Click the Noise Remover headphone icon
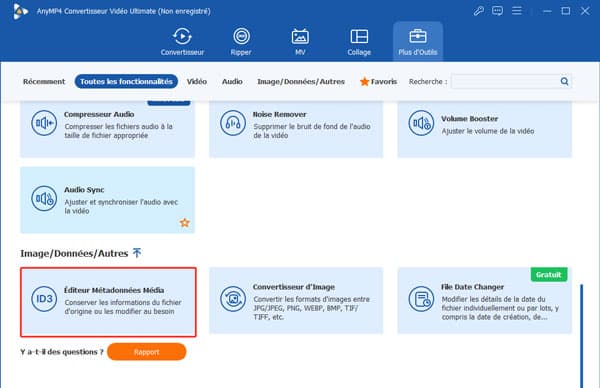The image size is (600, 388). click(233, 123)
